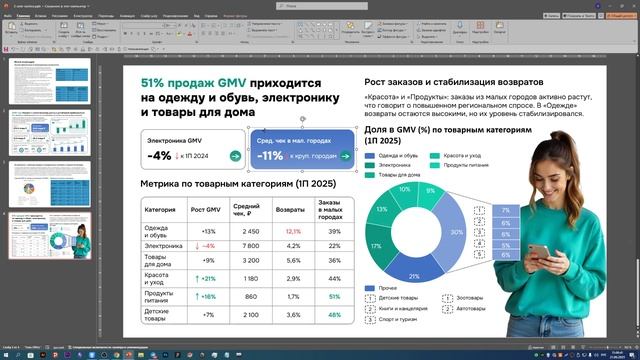Open Shape Outline (Контур фигуры) dropdown
This screenshot has height=360, width=640.
[392, 30]
